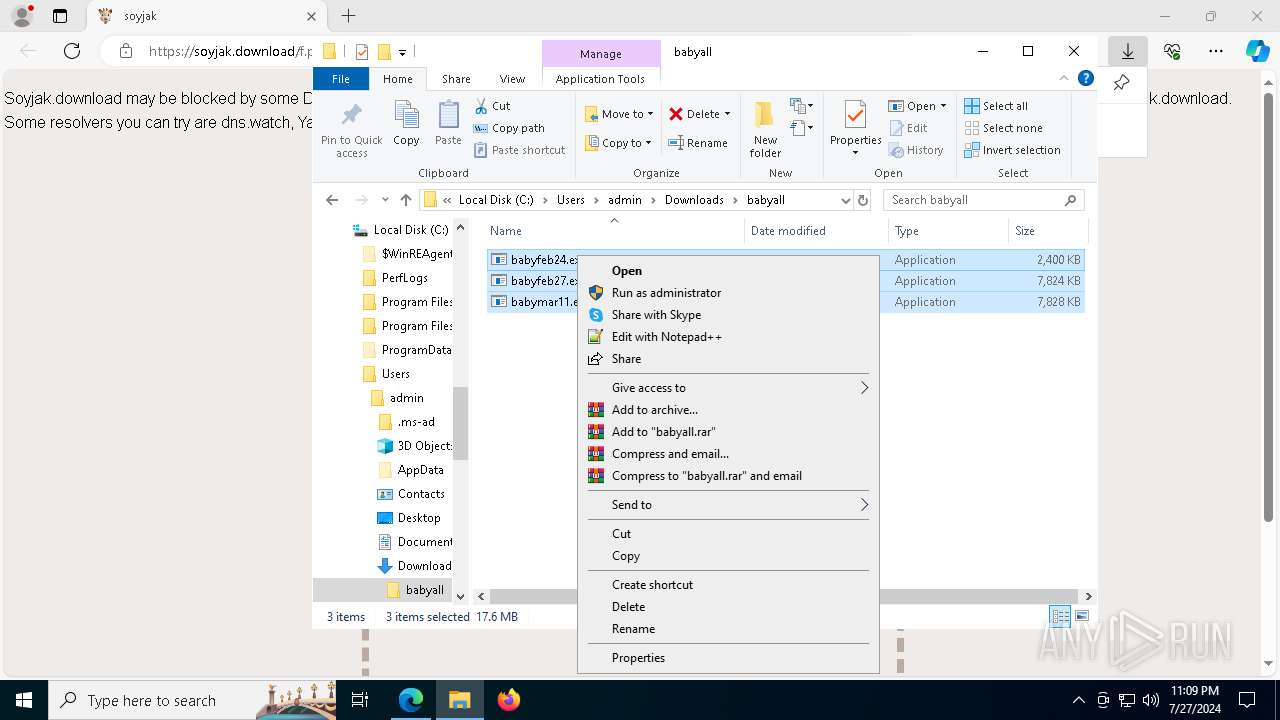Image resolution: width=1280 pixels, height=720 pixels.
Task: Choose Add to archive...
Action: (x=728, y=410)
